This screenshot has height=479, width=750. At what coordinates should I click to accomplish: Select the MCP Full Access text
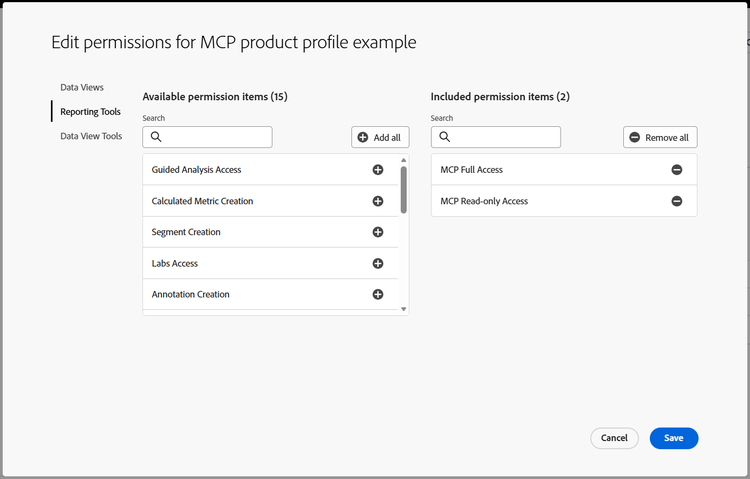pyautogui.click(x=472, y=170)
